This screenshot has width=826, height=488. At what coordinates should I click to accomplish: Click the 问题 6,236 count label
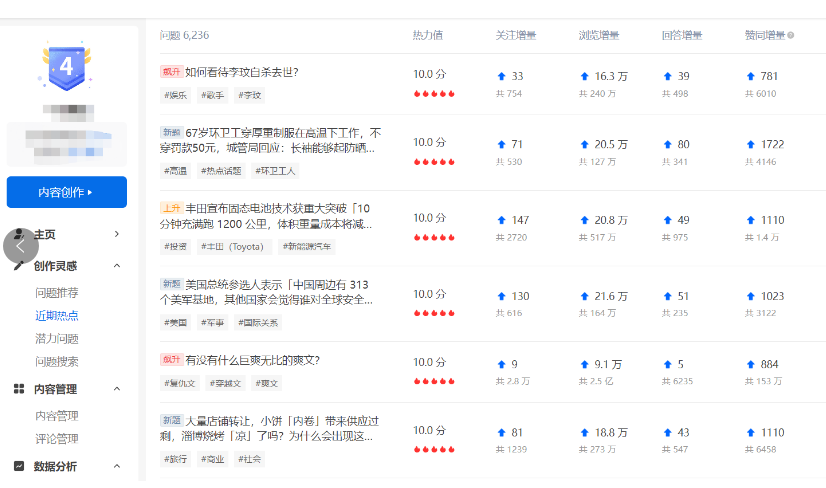tap(184, 35)
